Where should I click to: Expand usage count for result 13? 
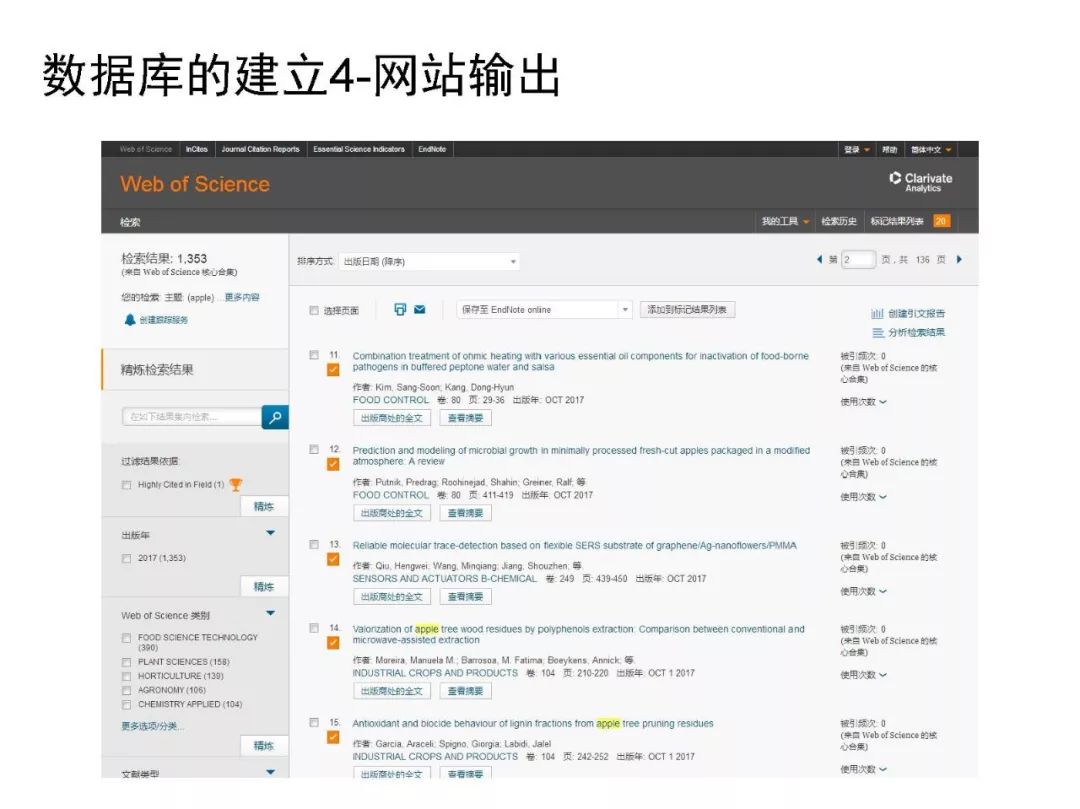[x=863, y=591]
